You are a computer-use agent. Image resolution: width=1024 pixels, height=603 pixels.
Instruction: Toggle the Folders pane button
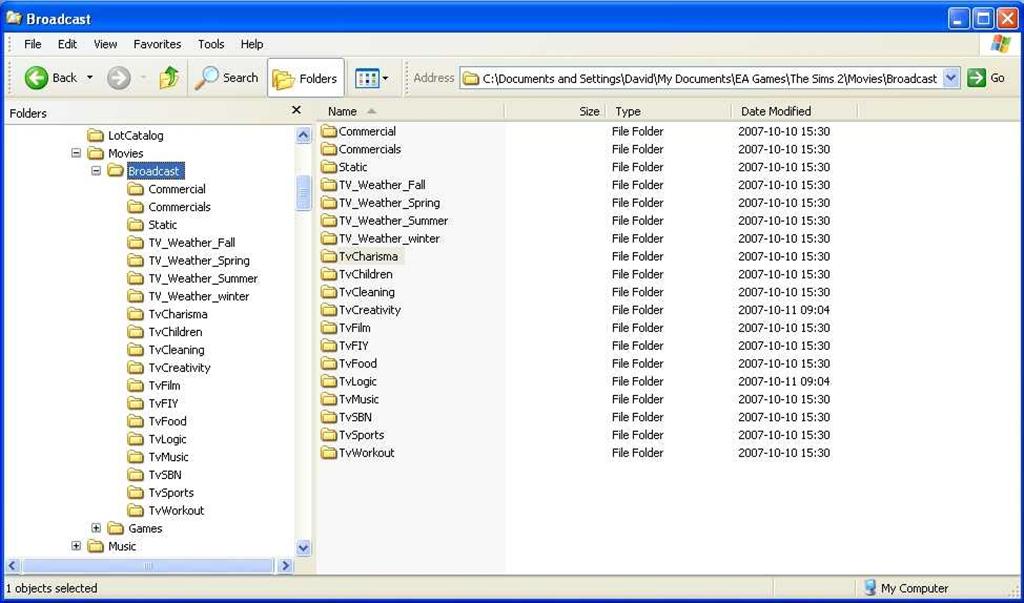click(306, 78)
